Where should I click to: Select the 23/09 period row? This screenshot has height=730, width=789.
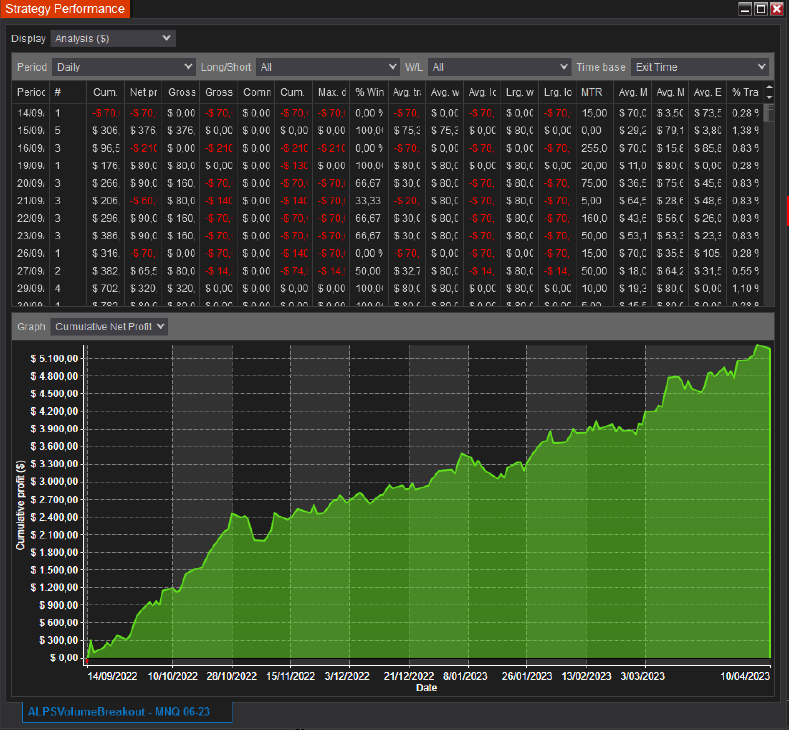[387, 235]
